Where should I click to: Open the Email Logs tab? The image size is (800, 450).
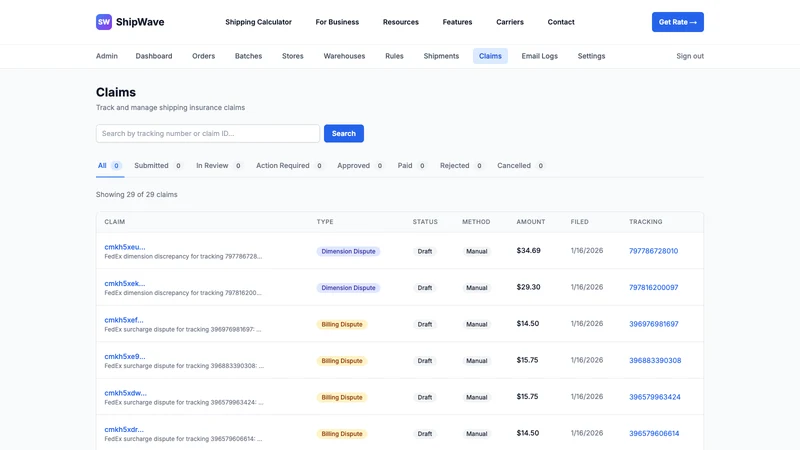[539, 56]
